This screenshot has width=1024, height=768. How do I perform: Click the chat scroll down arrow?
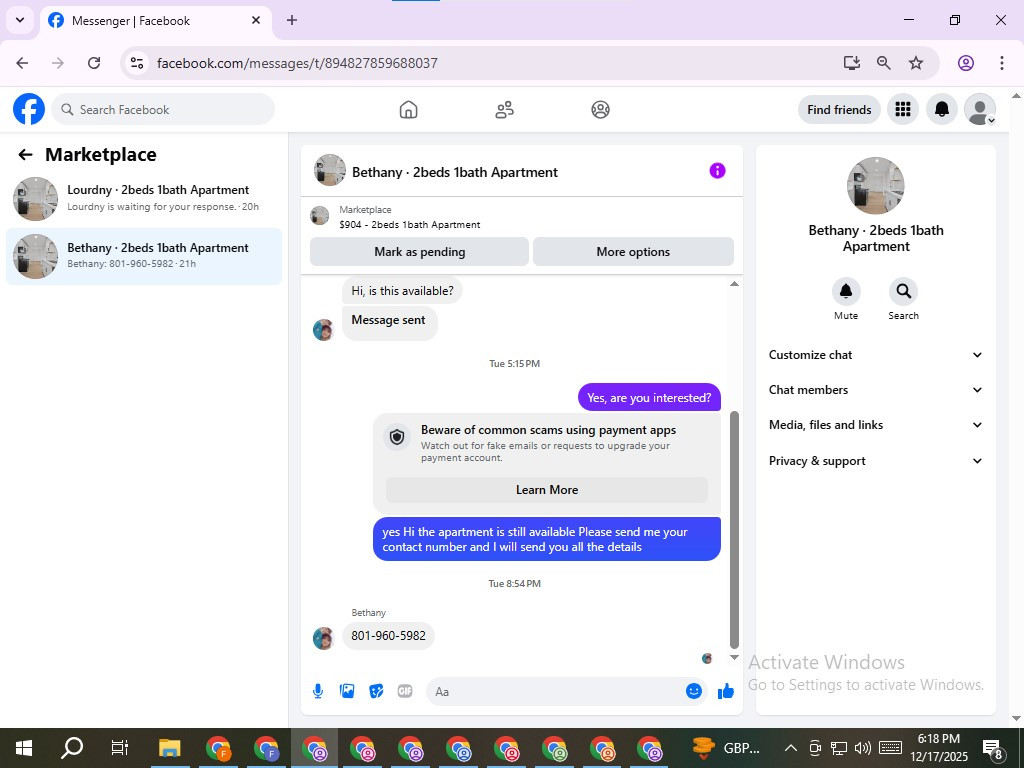734,658
